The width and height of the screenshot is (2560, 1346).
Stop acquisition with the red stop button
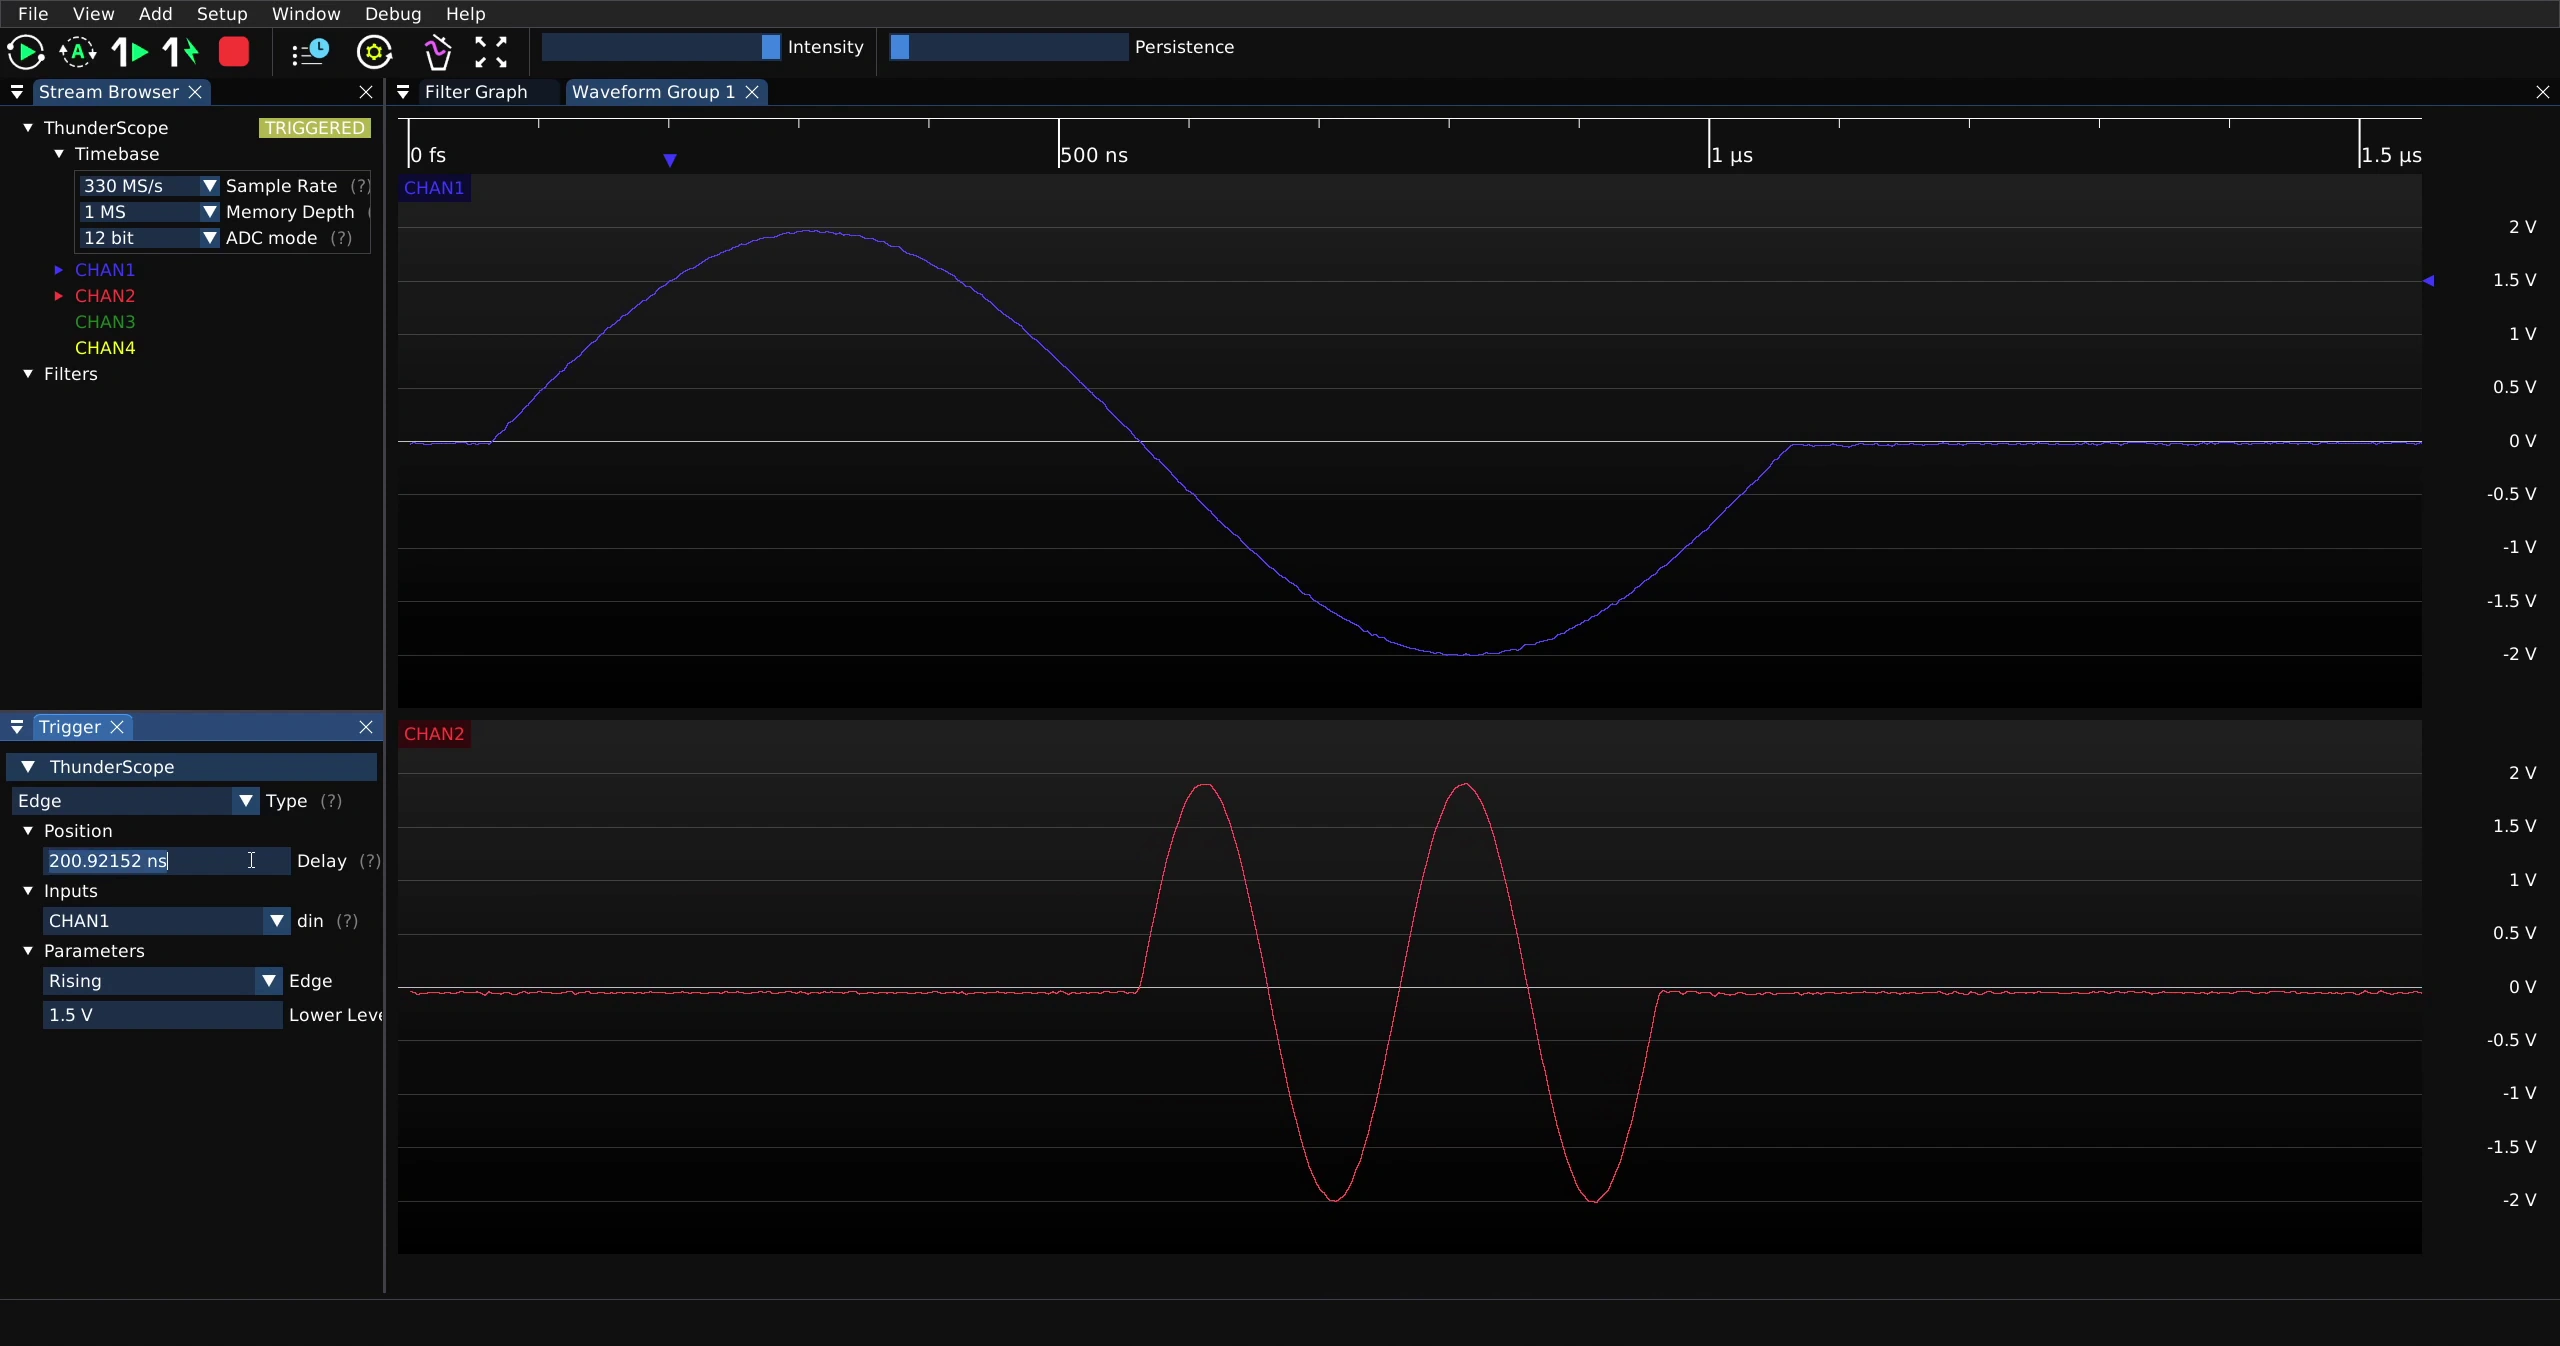[234, 52]
